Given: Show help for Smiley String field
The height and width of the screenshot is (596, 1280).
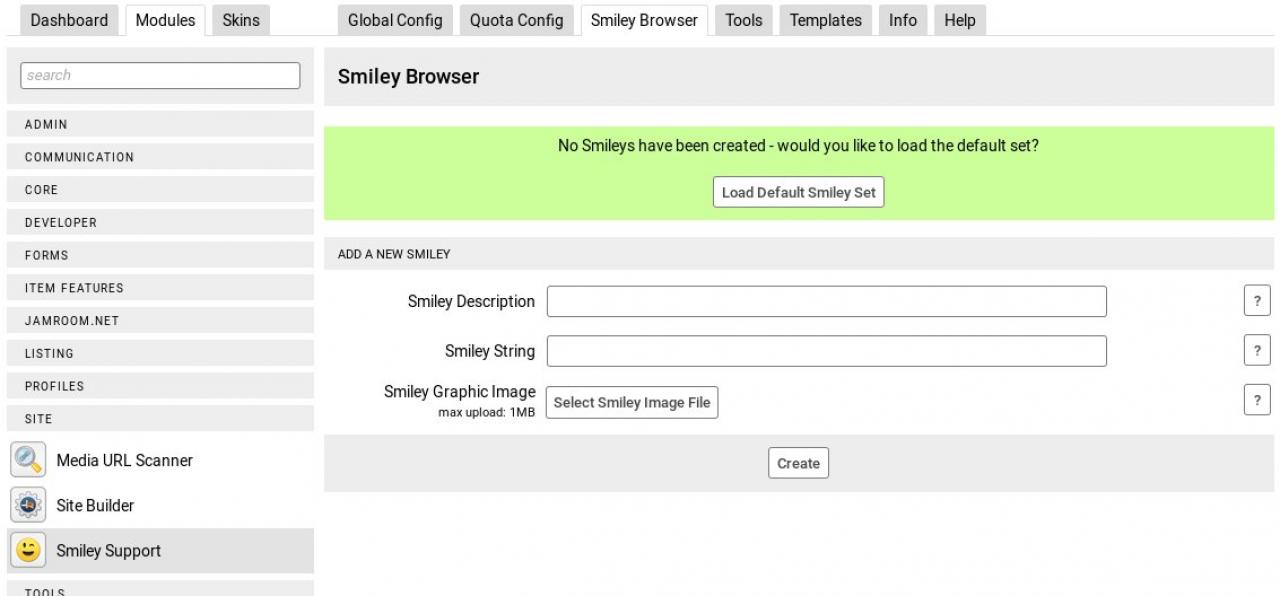Looking at the screenshot, I should pos(1256,351).
